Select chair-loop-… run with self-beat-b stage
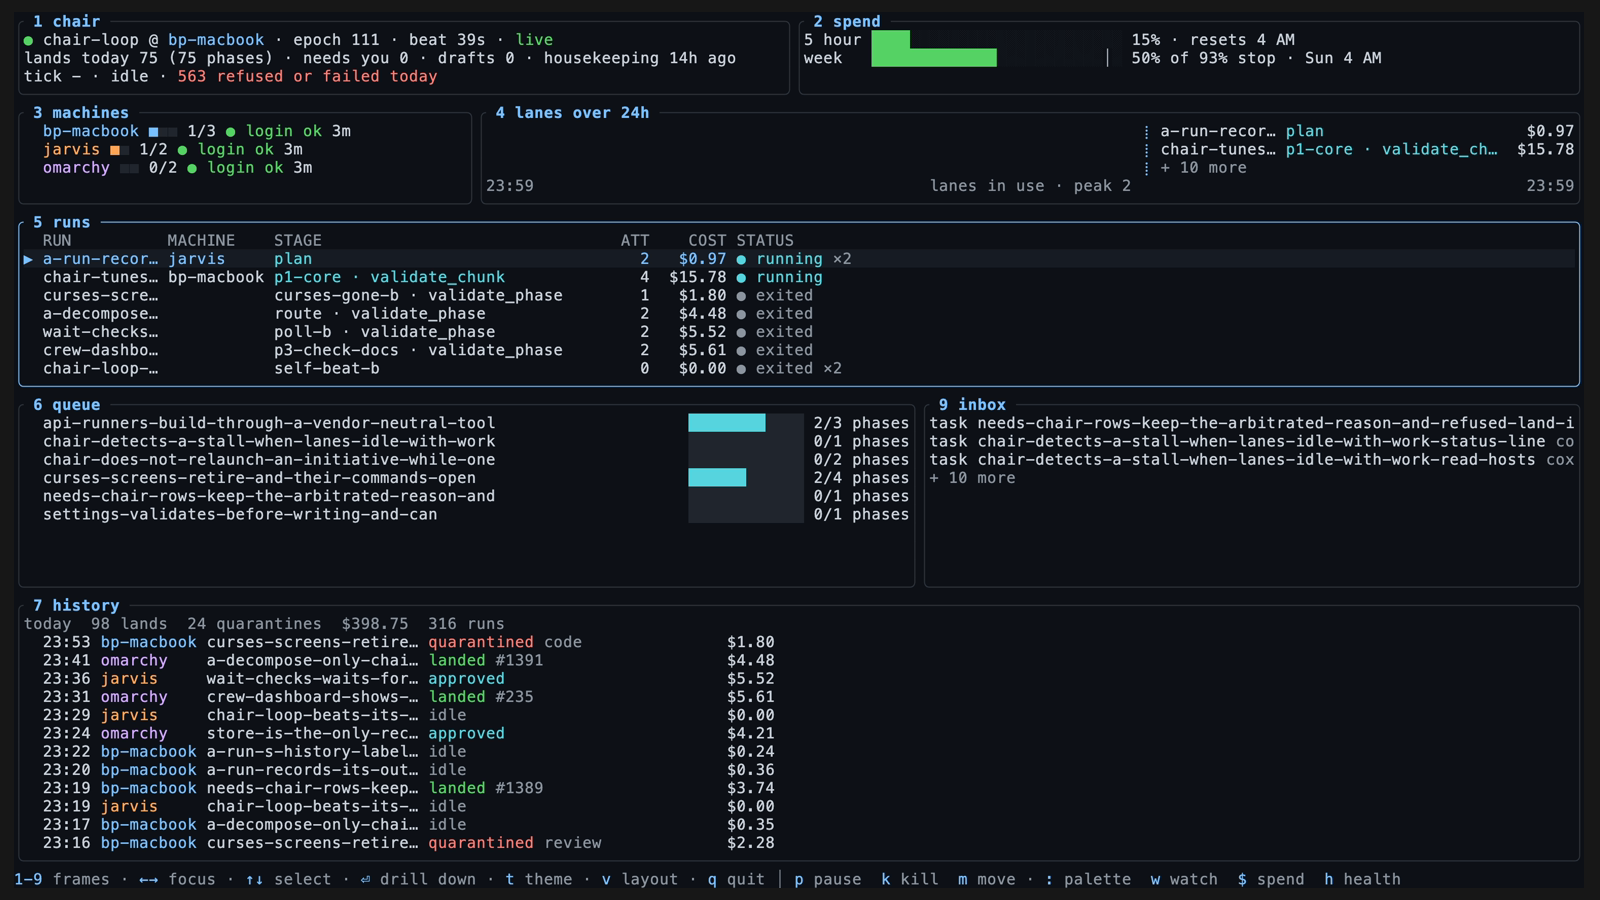 799,369
